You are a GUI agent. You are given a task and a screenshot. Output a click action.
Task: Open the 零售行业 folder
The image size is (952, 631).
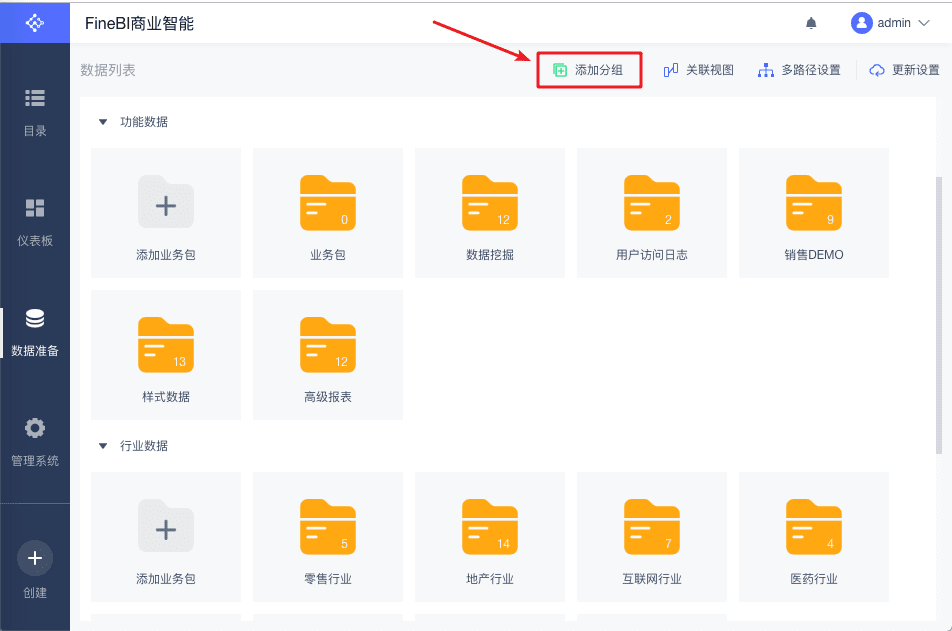328,537
